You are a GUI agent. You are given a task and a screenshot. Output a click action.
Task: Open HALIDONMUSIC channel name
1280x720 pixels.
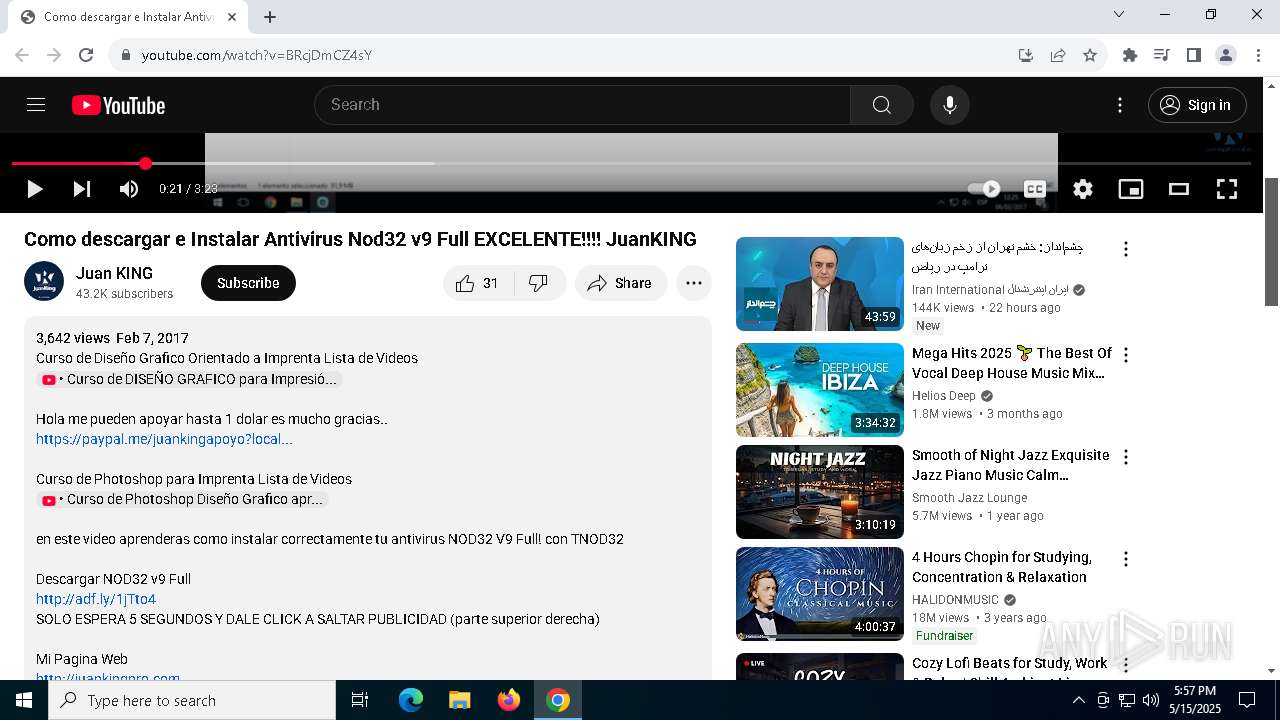click(x=955, y=599)
